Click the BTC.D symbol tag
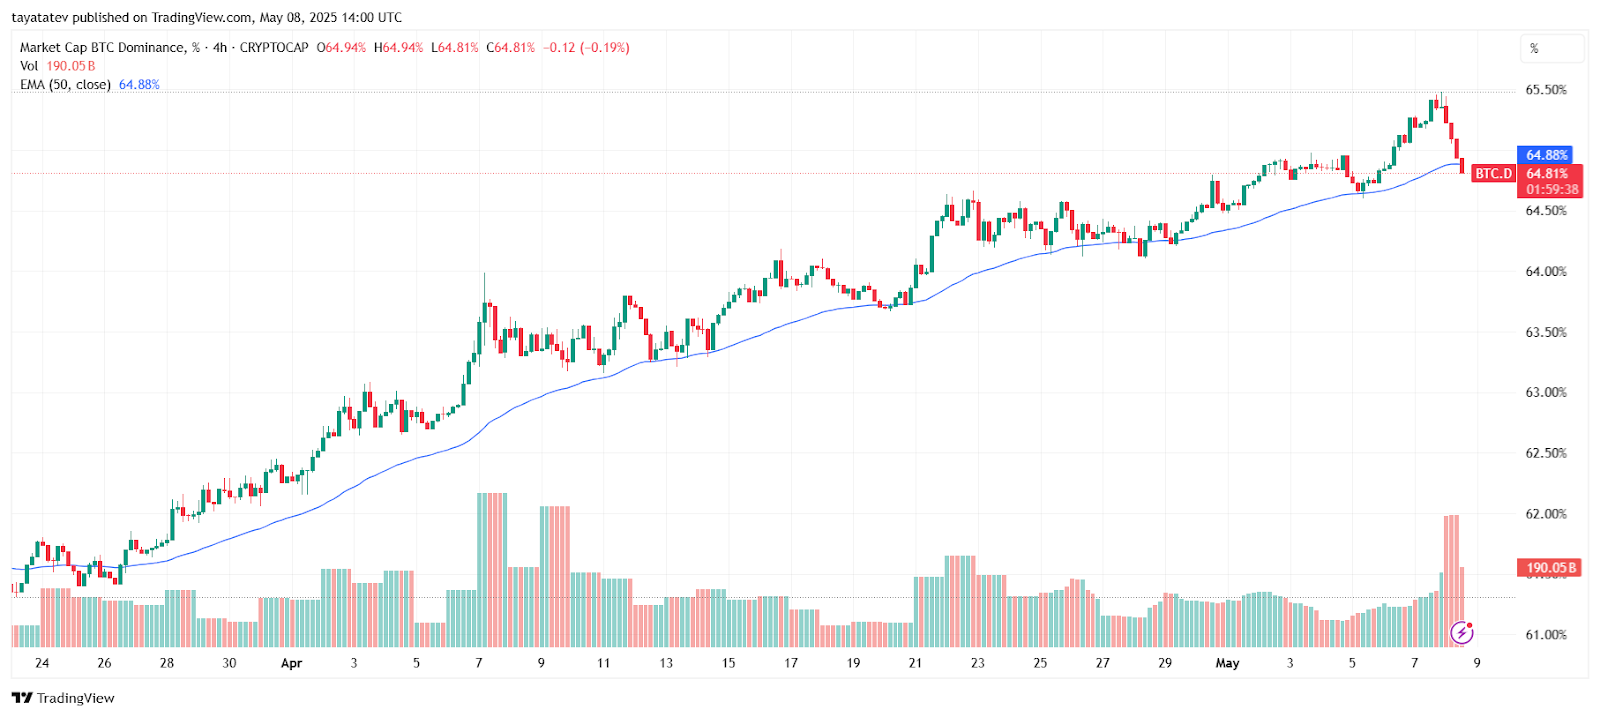This screenshot has width=1600, height=717. pos(1494,174)
